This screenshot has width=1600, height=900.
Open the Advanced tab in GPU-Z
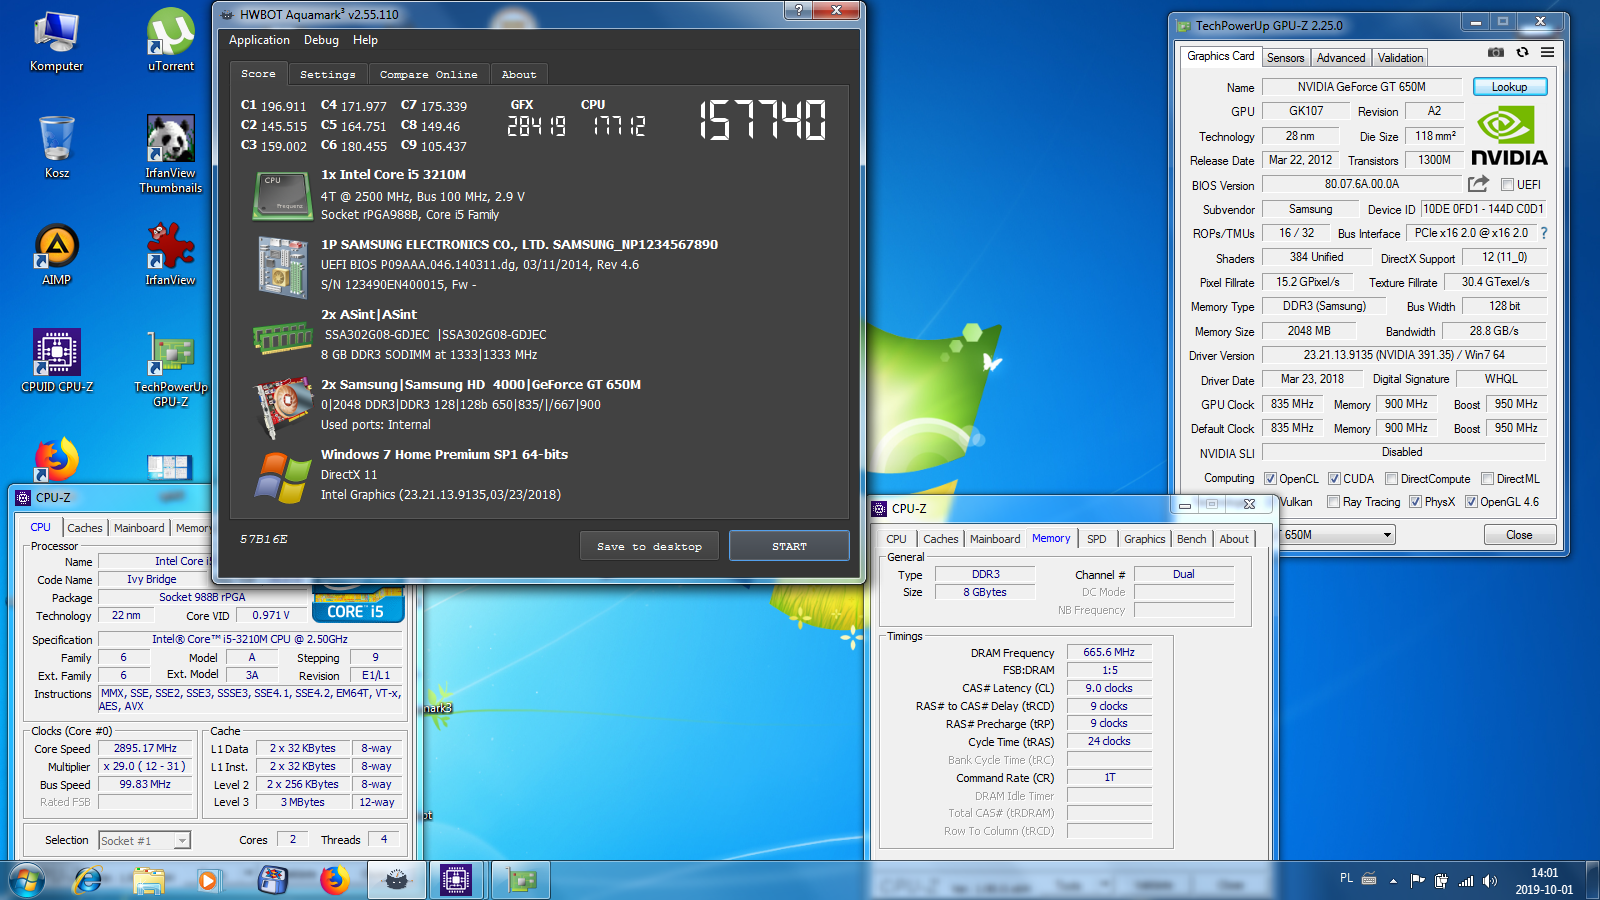point(1340,58)
